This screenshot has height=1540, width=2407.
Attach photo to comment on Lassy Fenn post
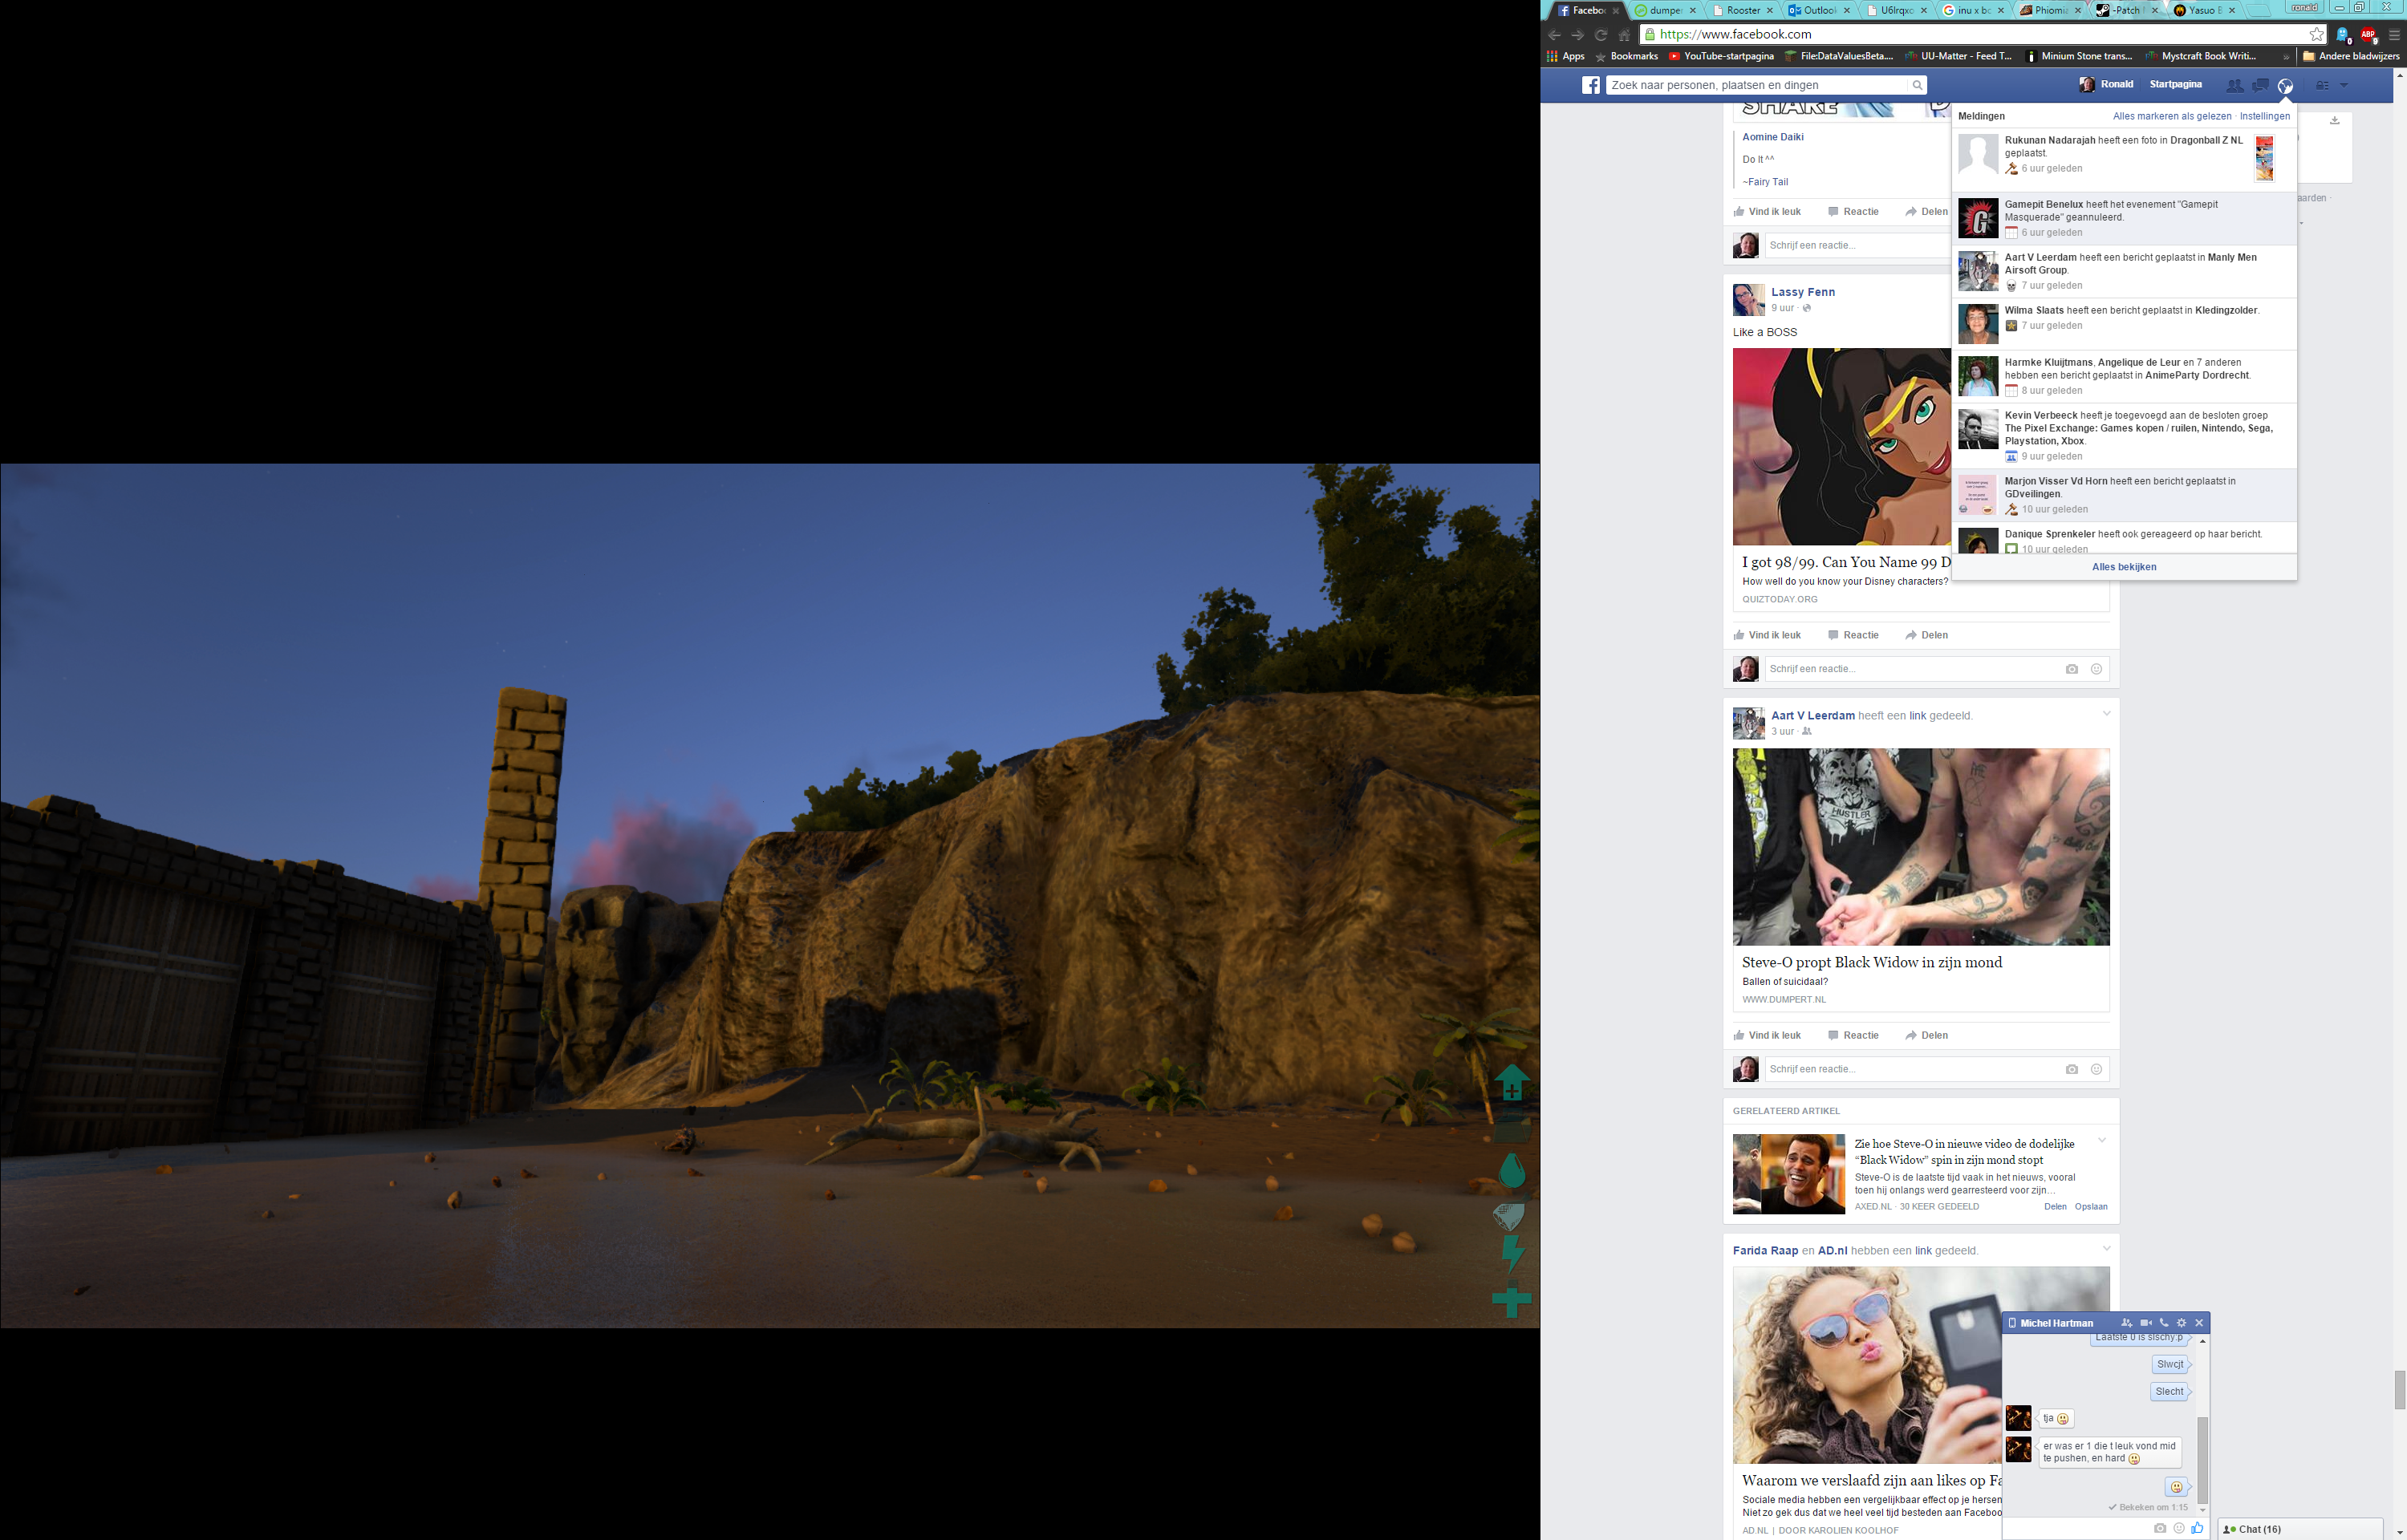pos(2071,669)
